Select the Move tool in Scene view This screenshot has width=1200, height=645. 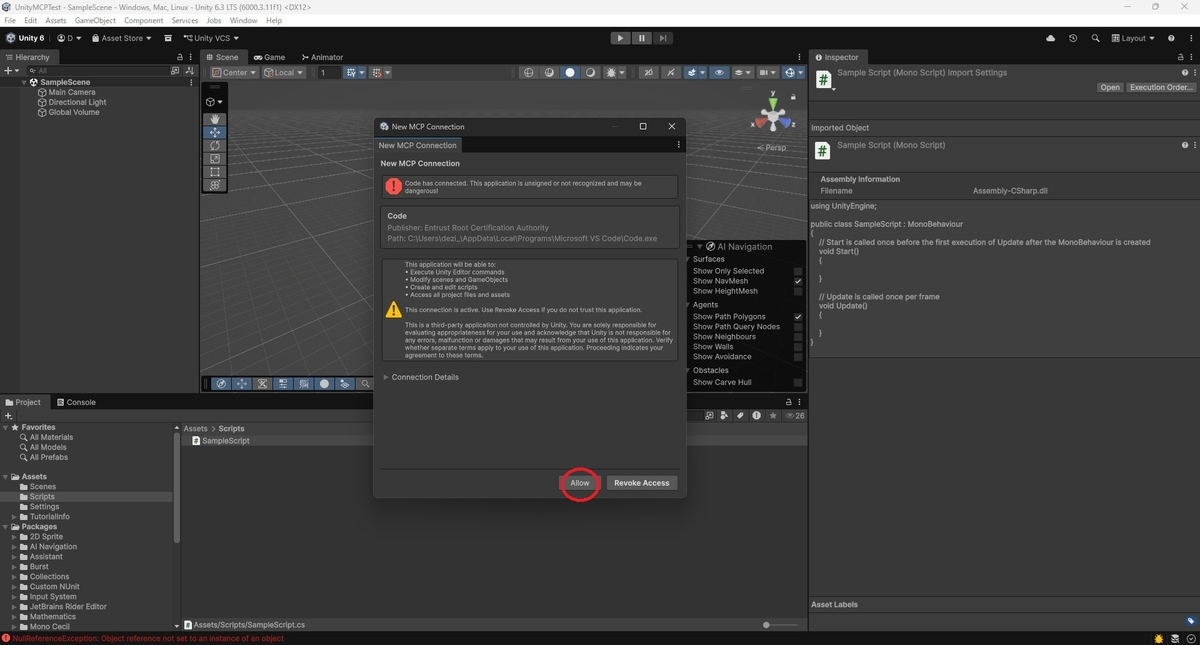(215, 132)
